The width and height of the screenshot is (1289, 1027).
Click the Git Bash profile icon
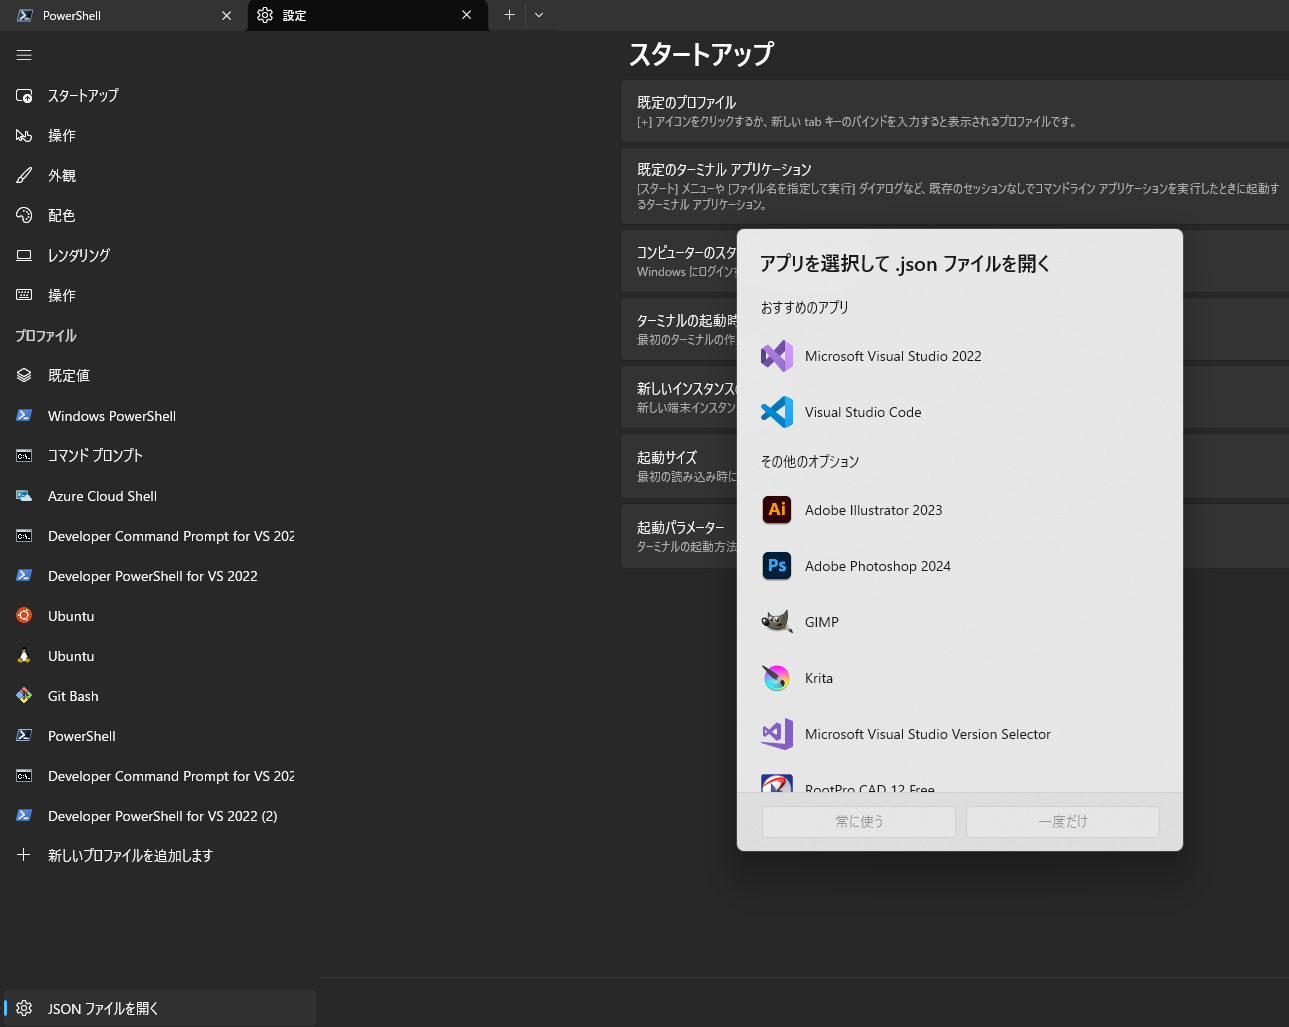coord(24,695)
